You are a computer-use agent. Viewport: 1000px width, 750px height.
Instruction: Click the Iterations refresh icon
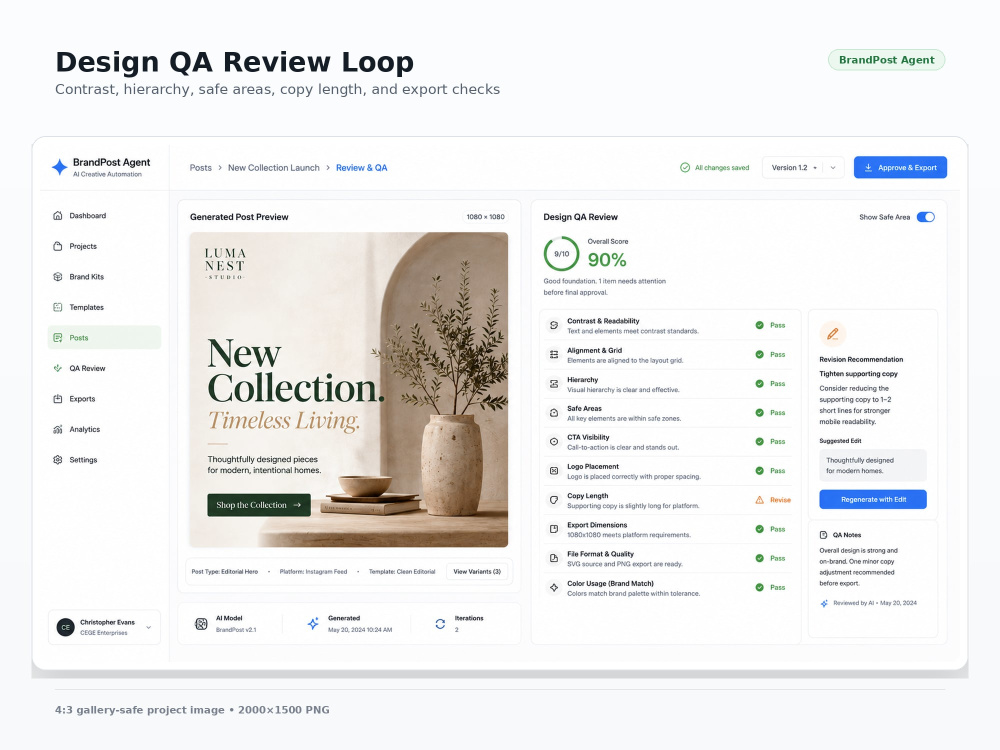(440, 624)
